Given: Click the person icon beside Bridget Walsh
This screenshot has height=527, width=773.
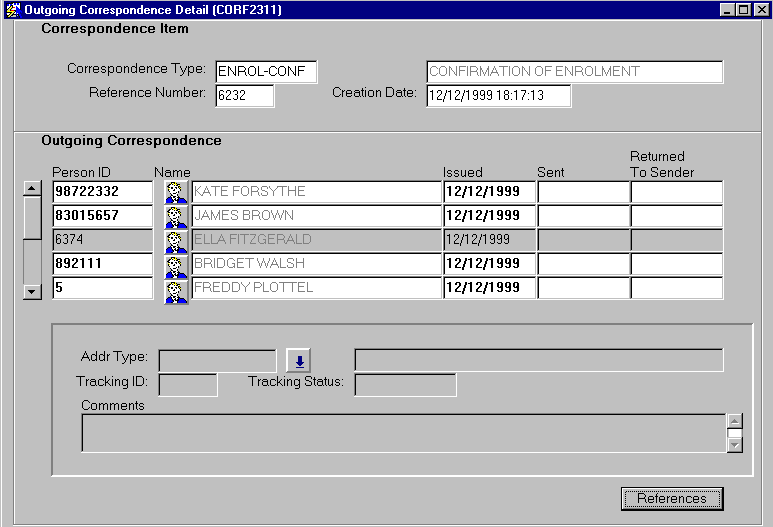Looking at the screenshot, I should tap(176, 264).
